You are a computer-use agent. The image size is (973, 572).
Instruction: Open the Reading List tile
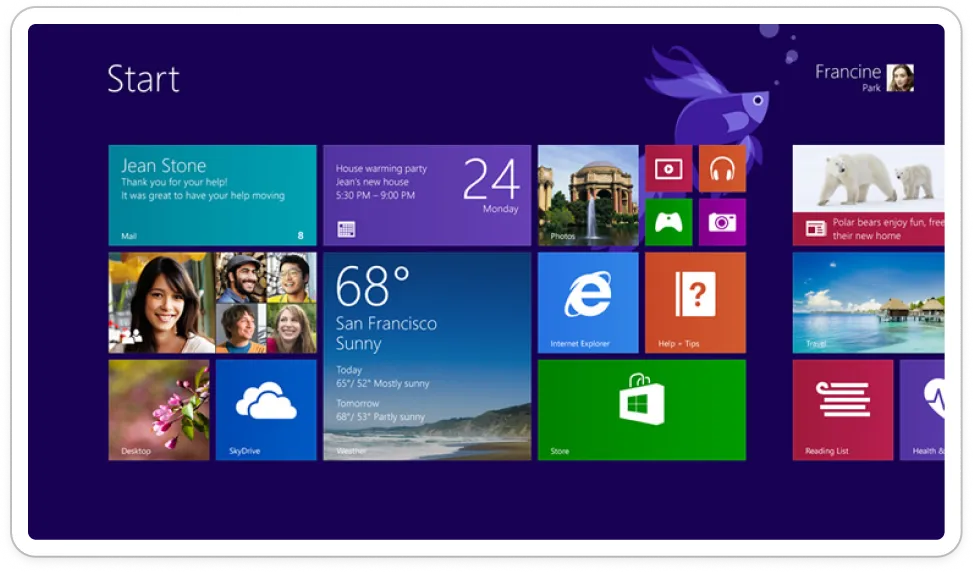tap(843, 410)
